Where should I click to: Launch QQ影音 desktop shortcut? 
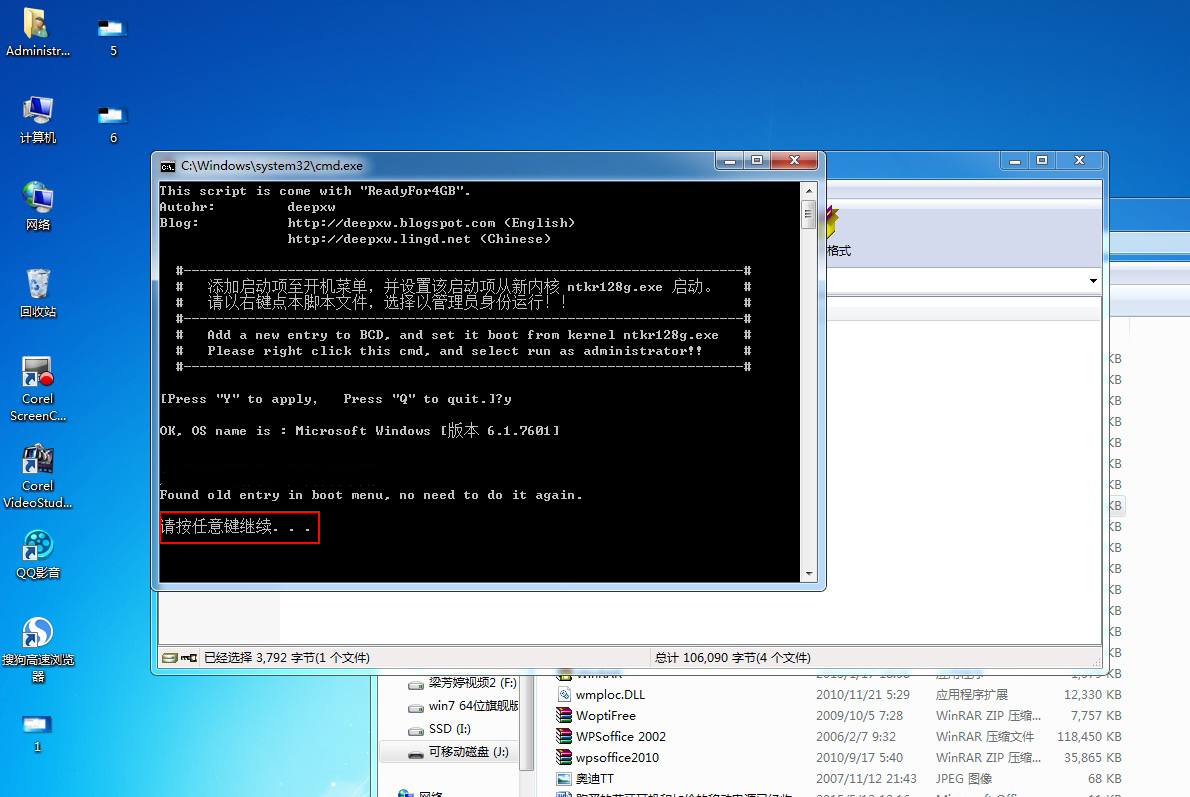point(37,555)
